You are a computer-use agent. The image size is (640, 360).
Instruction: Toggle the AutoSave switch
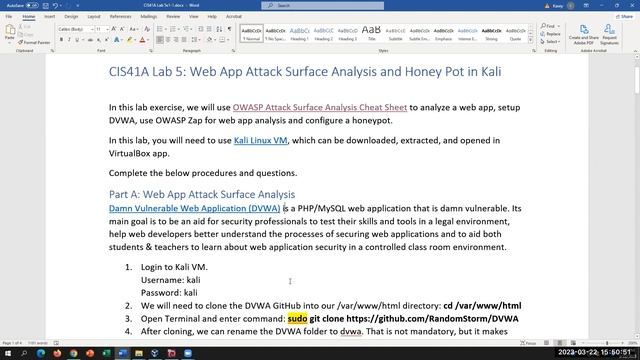[32, 6]
